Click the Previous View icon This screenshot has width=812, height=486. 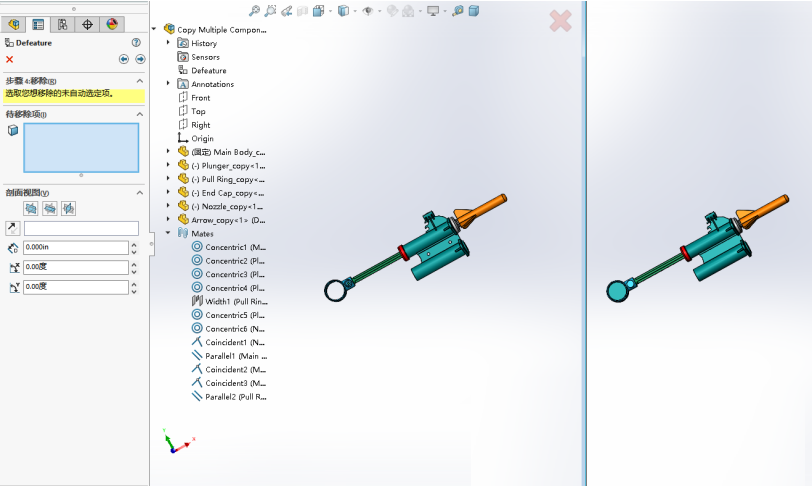click(x=287, y=11)
